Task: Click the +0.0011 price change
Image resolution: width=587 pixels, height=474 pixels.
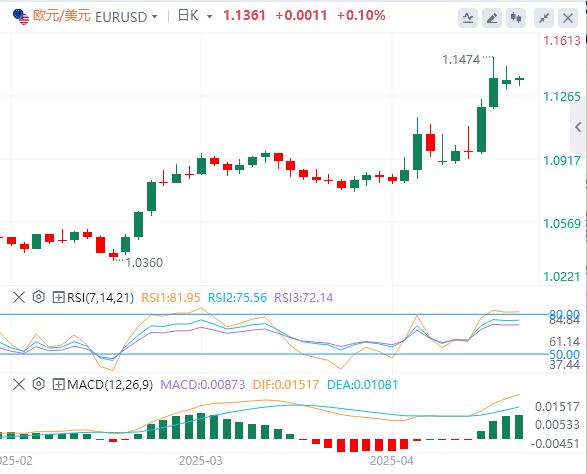Action: [x=301, y=16]
